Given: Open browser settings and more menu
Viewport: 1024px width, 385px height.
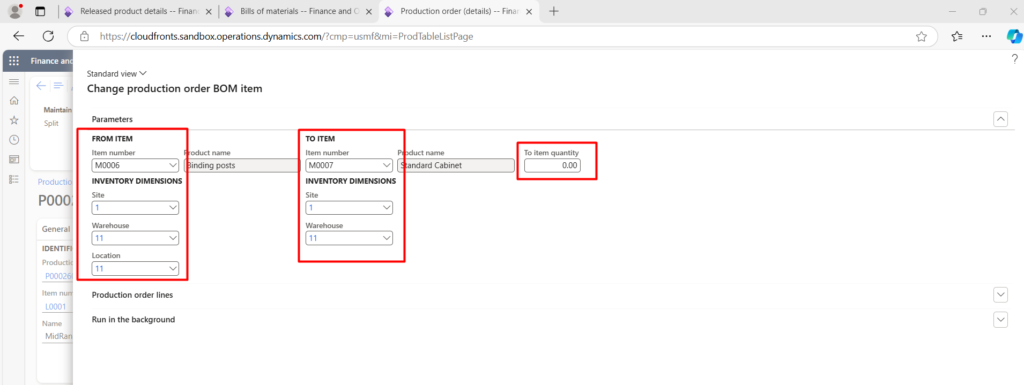Looking at the screenshot, I should (985, 37).
